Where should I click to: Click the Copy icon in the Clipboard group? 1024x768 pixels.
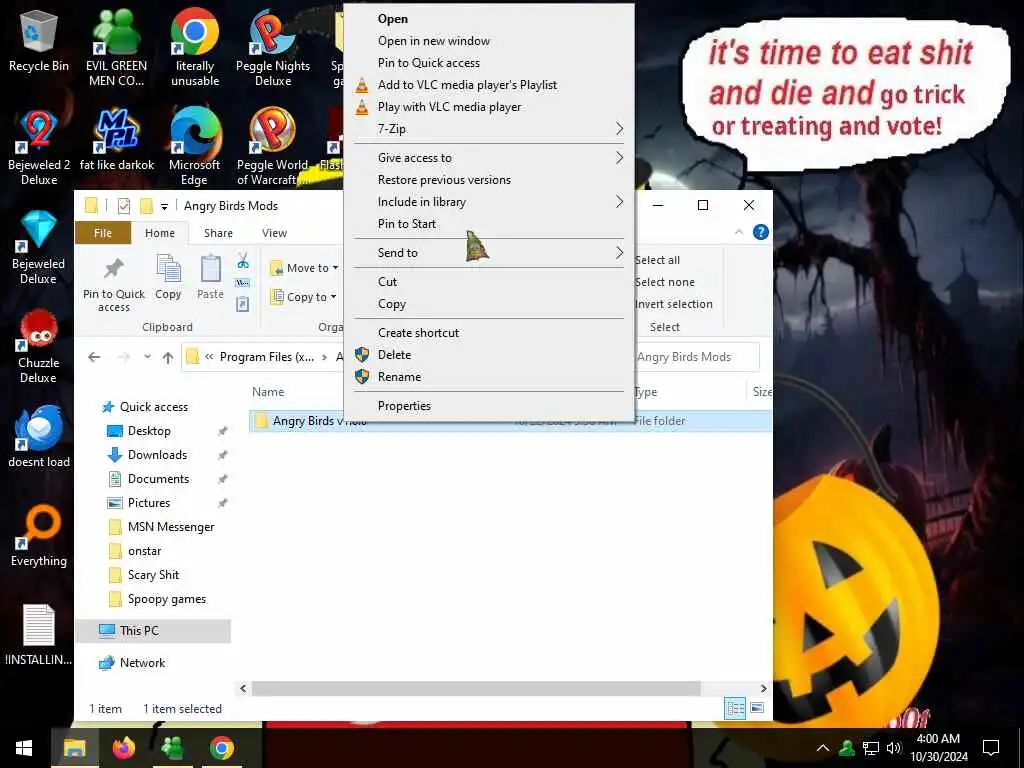(168, 278)
